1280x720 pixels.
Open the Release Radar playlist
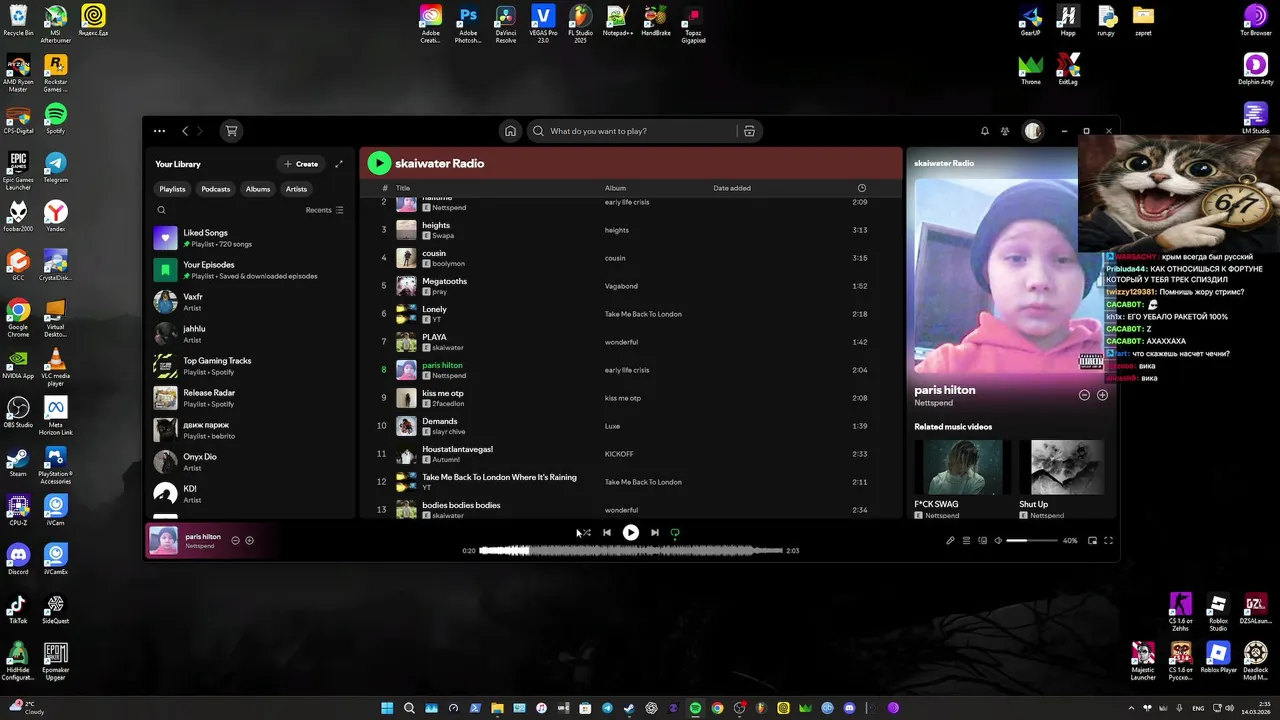click(x=250, y=398)
